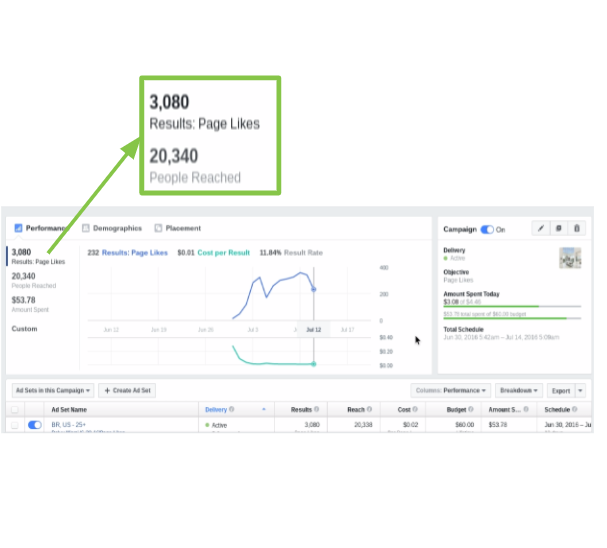Toggle the Campaign On switch
Viewport: 607px width, 548px height.
[487, 229]
